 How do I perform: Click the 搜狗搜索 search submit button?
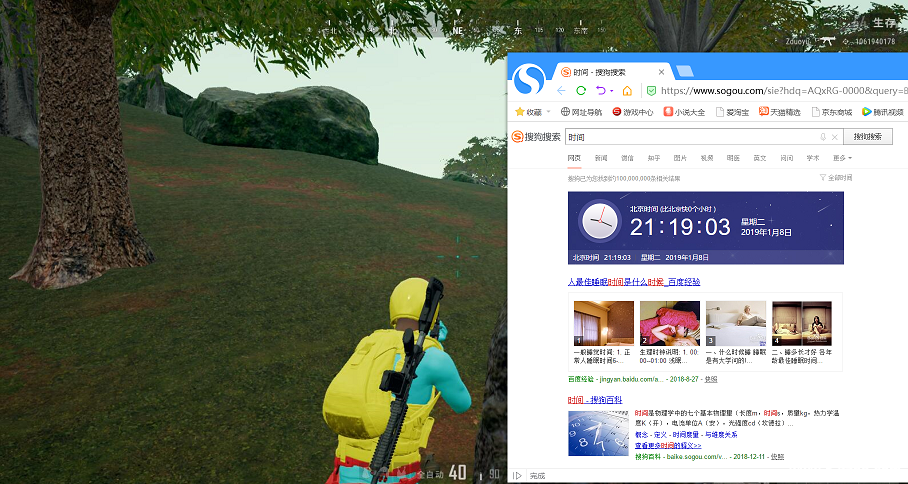tap(867, 137)
